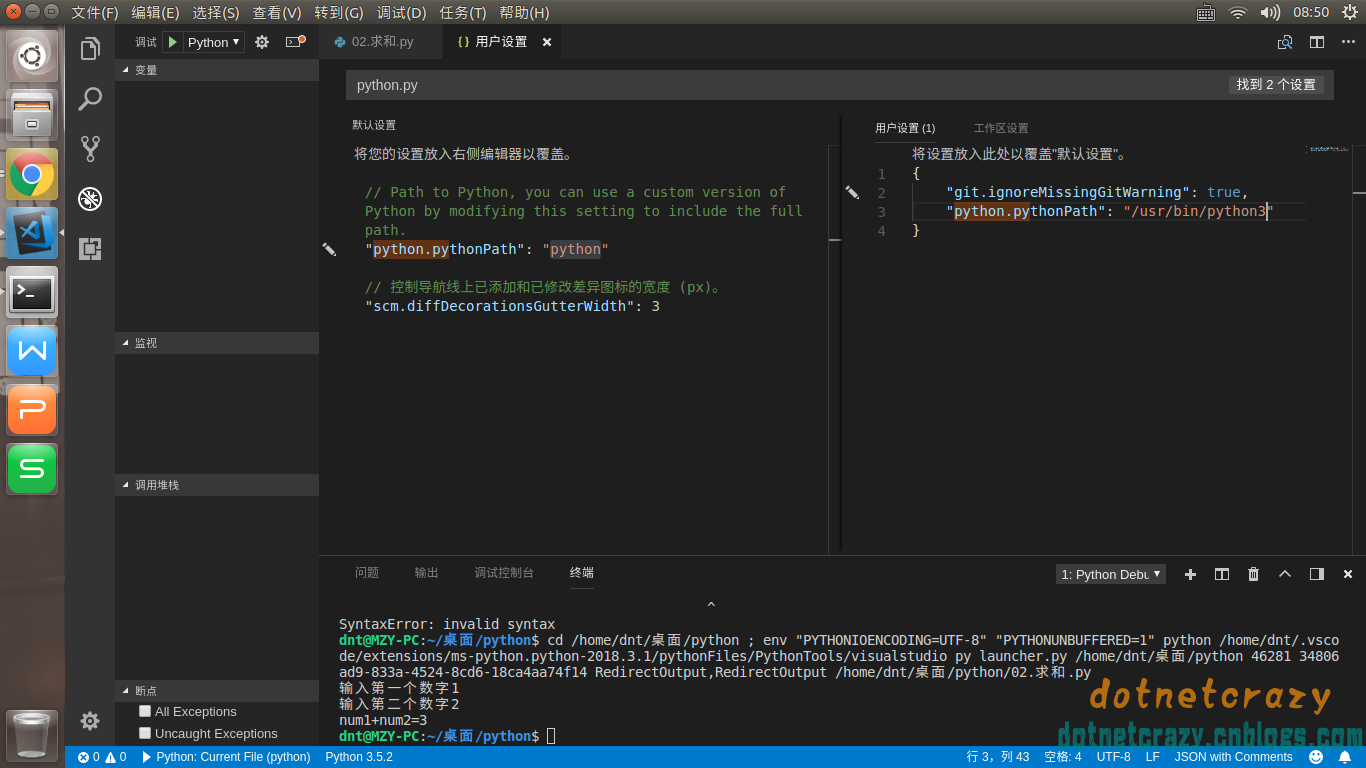The height and width of the screenshot is (768, 1366).
Task: Open the editor more actions ellipsis
Action: click(1346, 42)
